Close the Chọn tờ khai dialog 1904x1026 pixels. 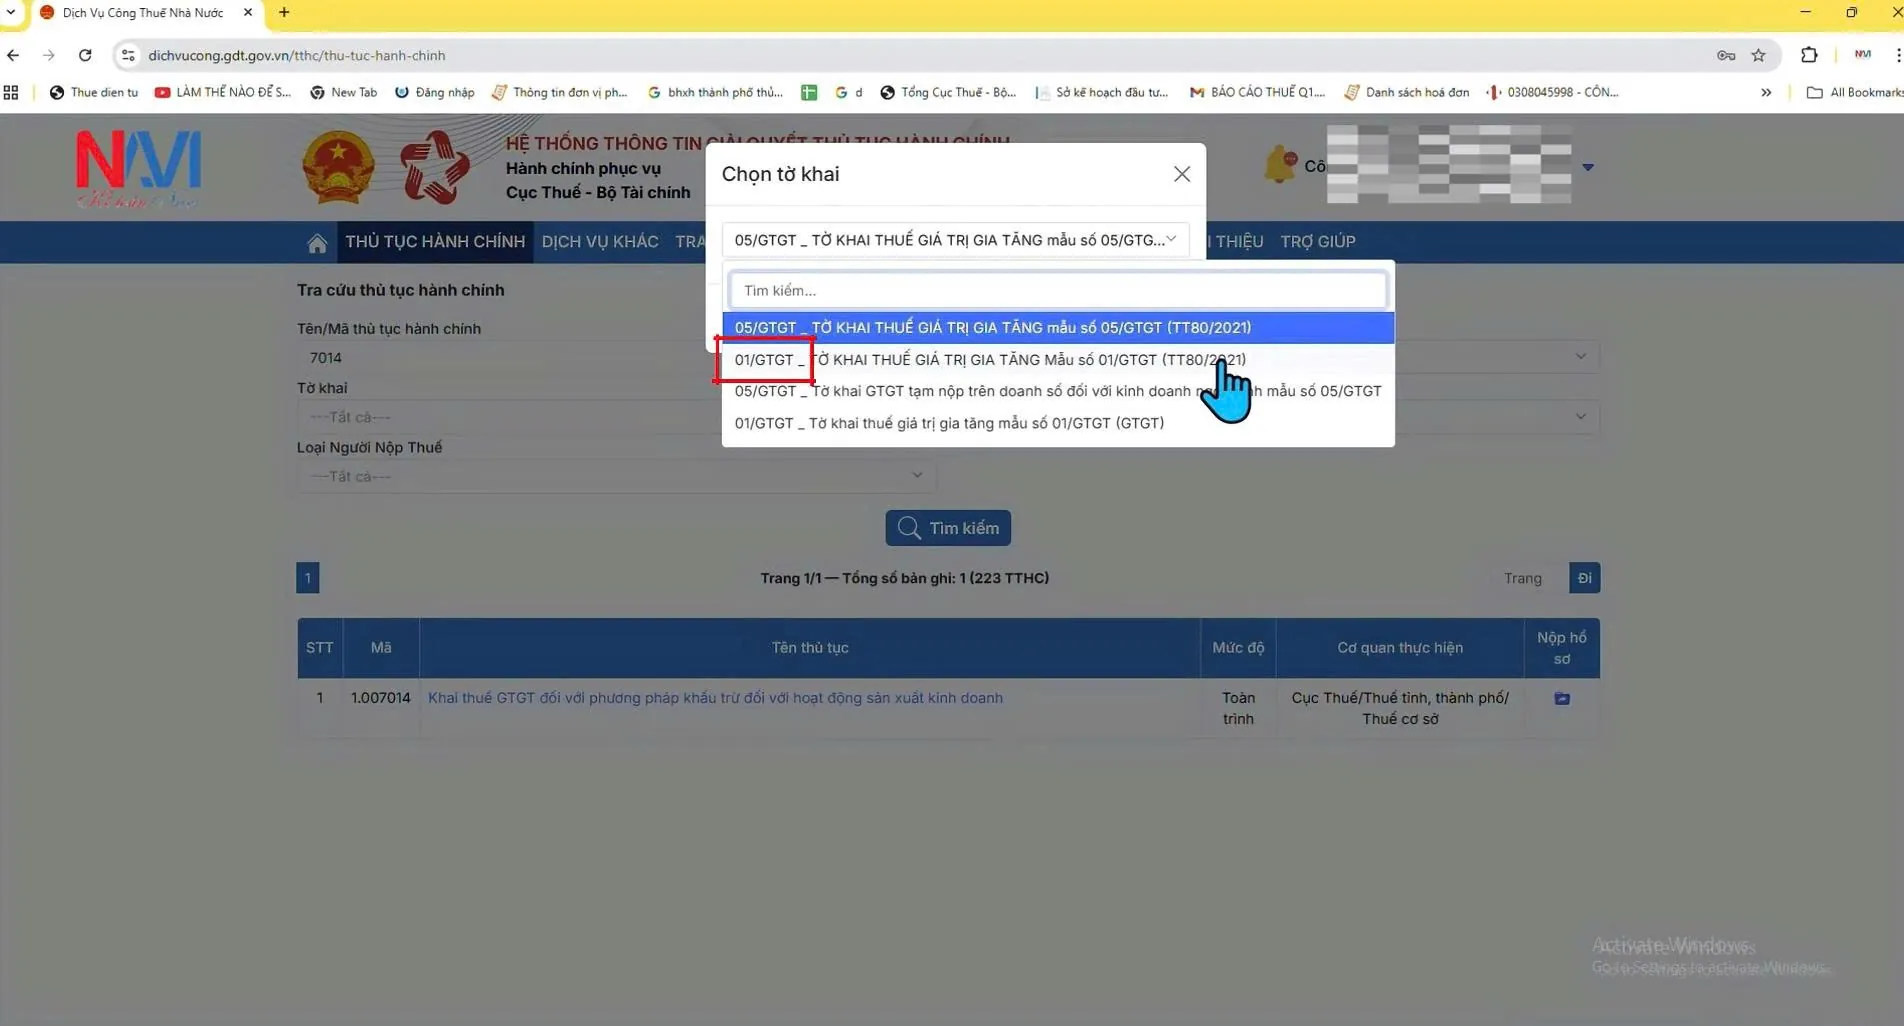1181,174
